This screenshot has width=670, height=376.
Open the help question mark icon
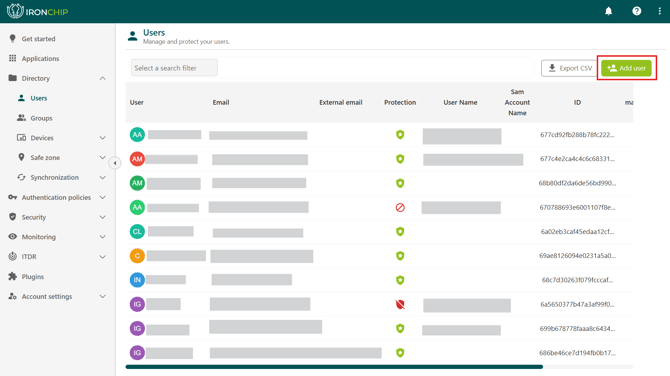point(637,12)
